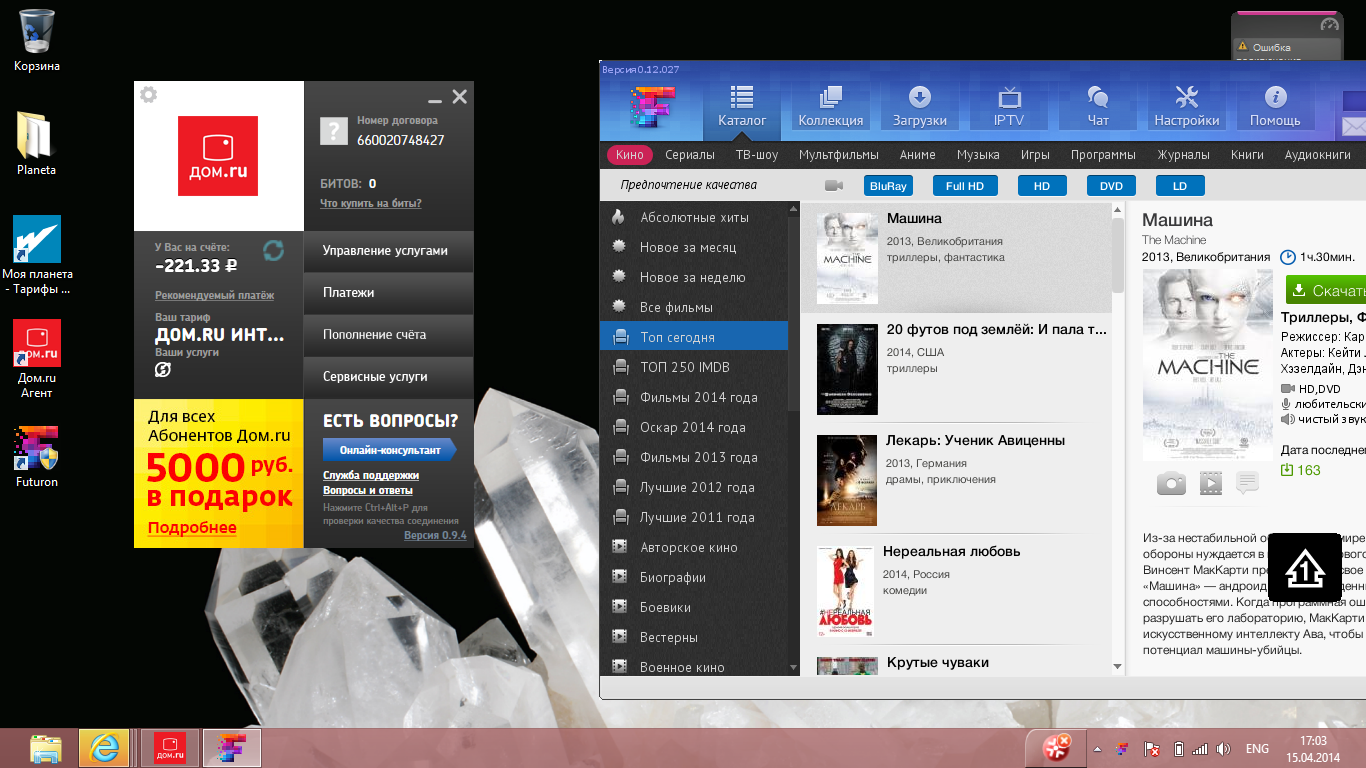This screenshot has width=1366, height=768.
Task: Click the trailer play icon under the Машина poster
Action: pyautogui.click(x=1211, y=483)
